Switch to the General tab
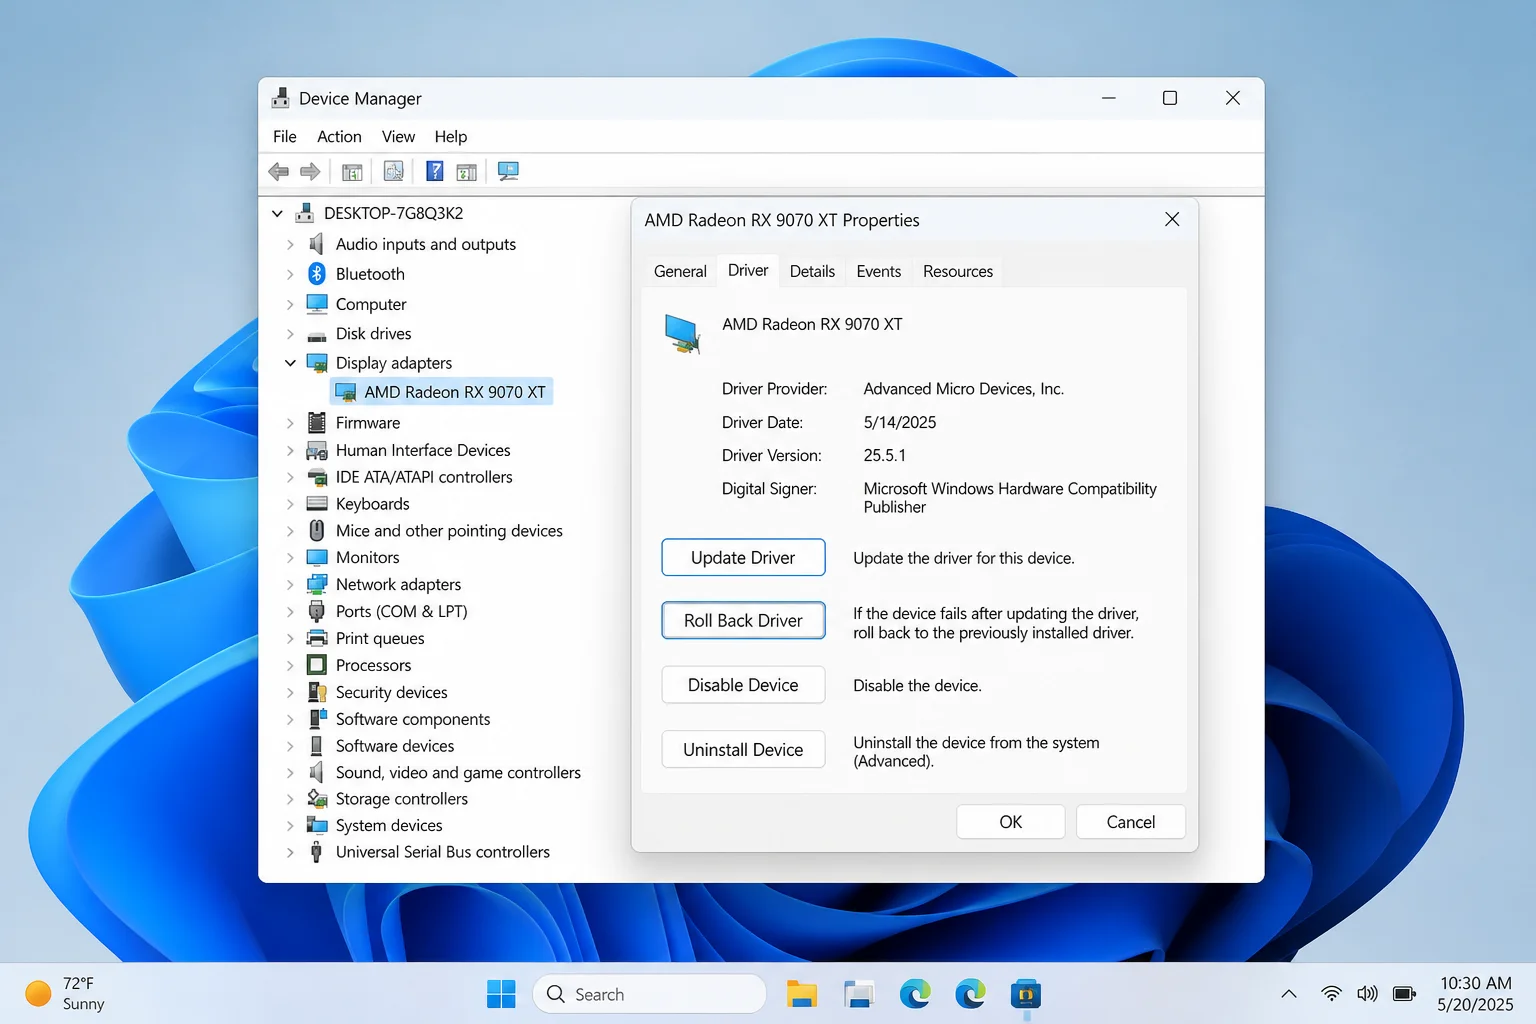 tap(680, 272)
